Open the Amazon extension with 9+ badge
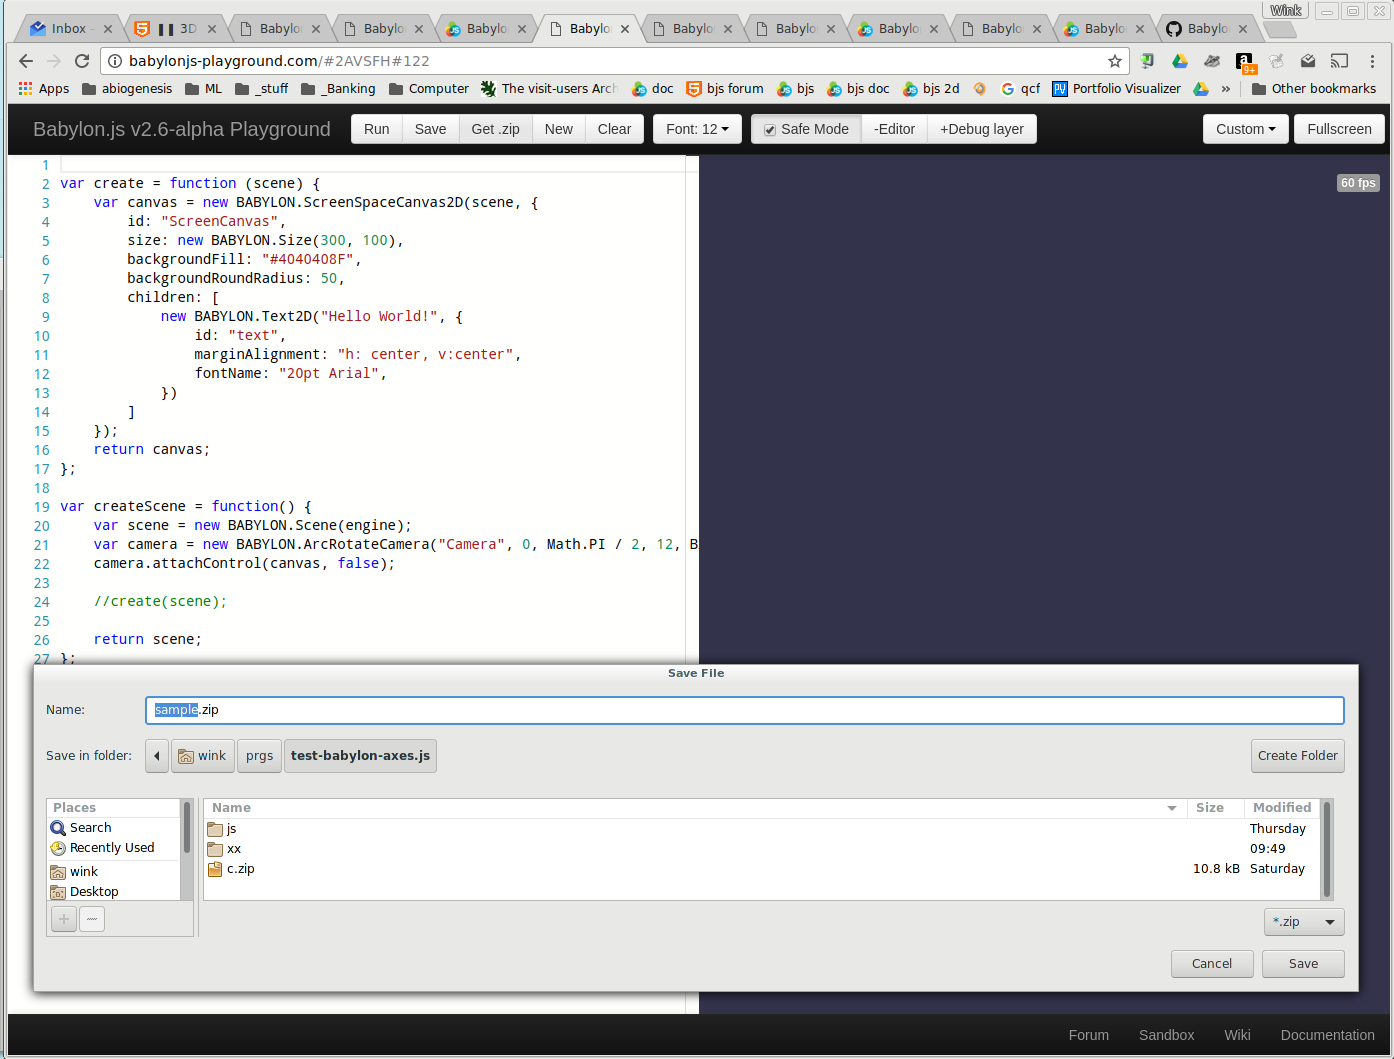 (x=1245, y=62)
